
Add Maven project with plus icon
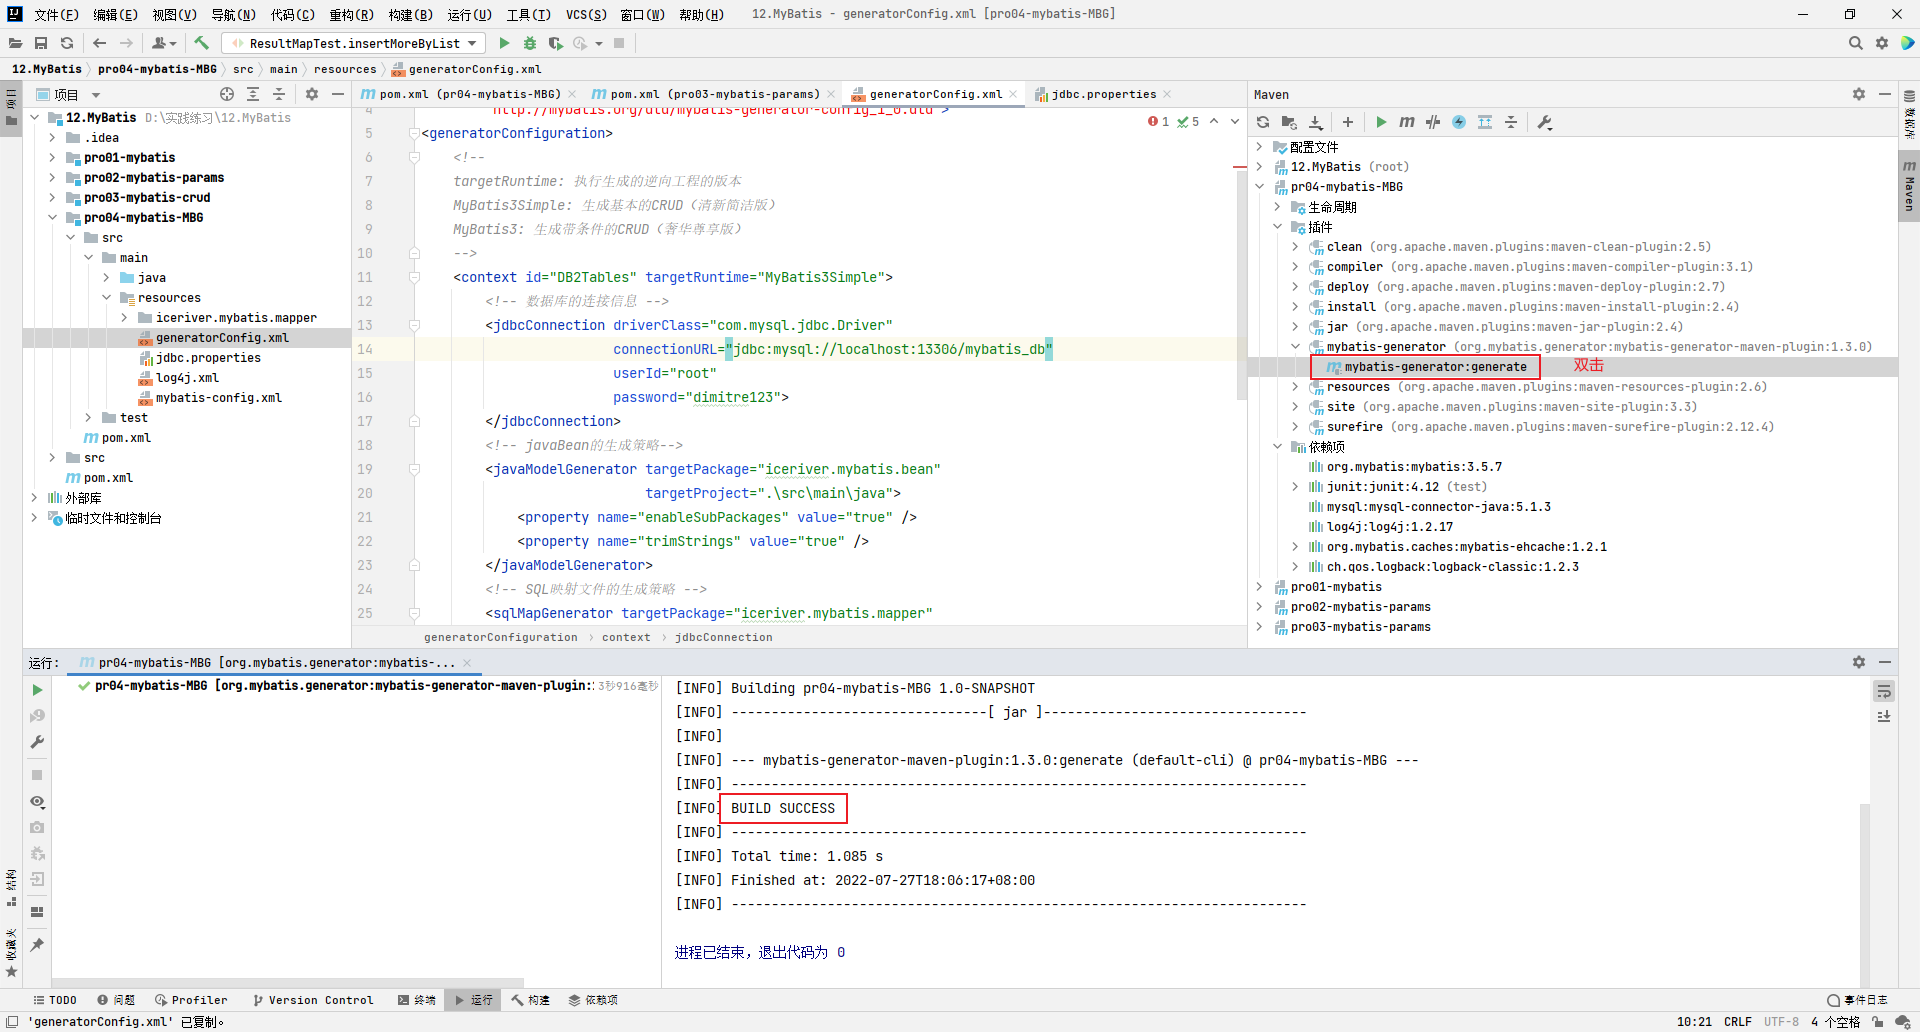[1348, 122]
